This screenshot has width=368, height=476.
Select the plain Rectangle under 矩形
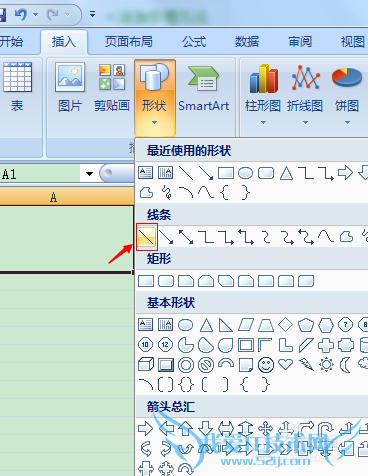click(x=146, y=281)
